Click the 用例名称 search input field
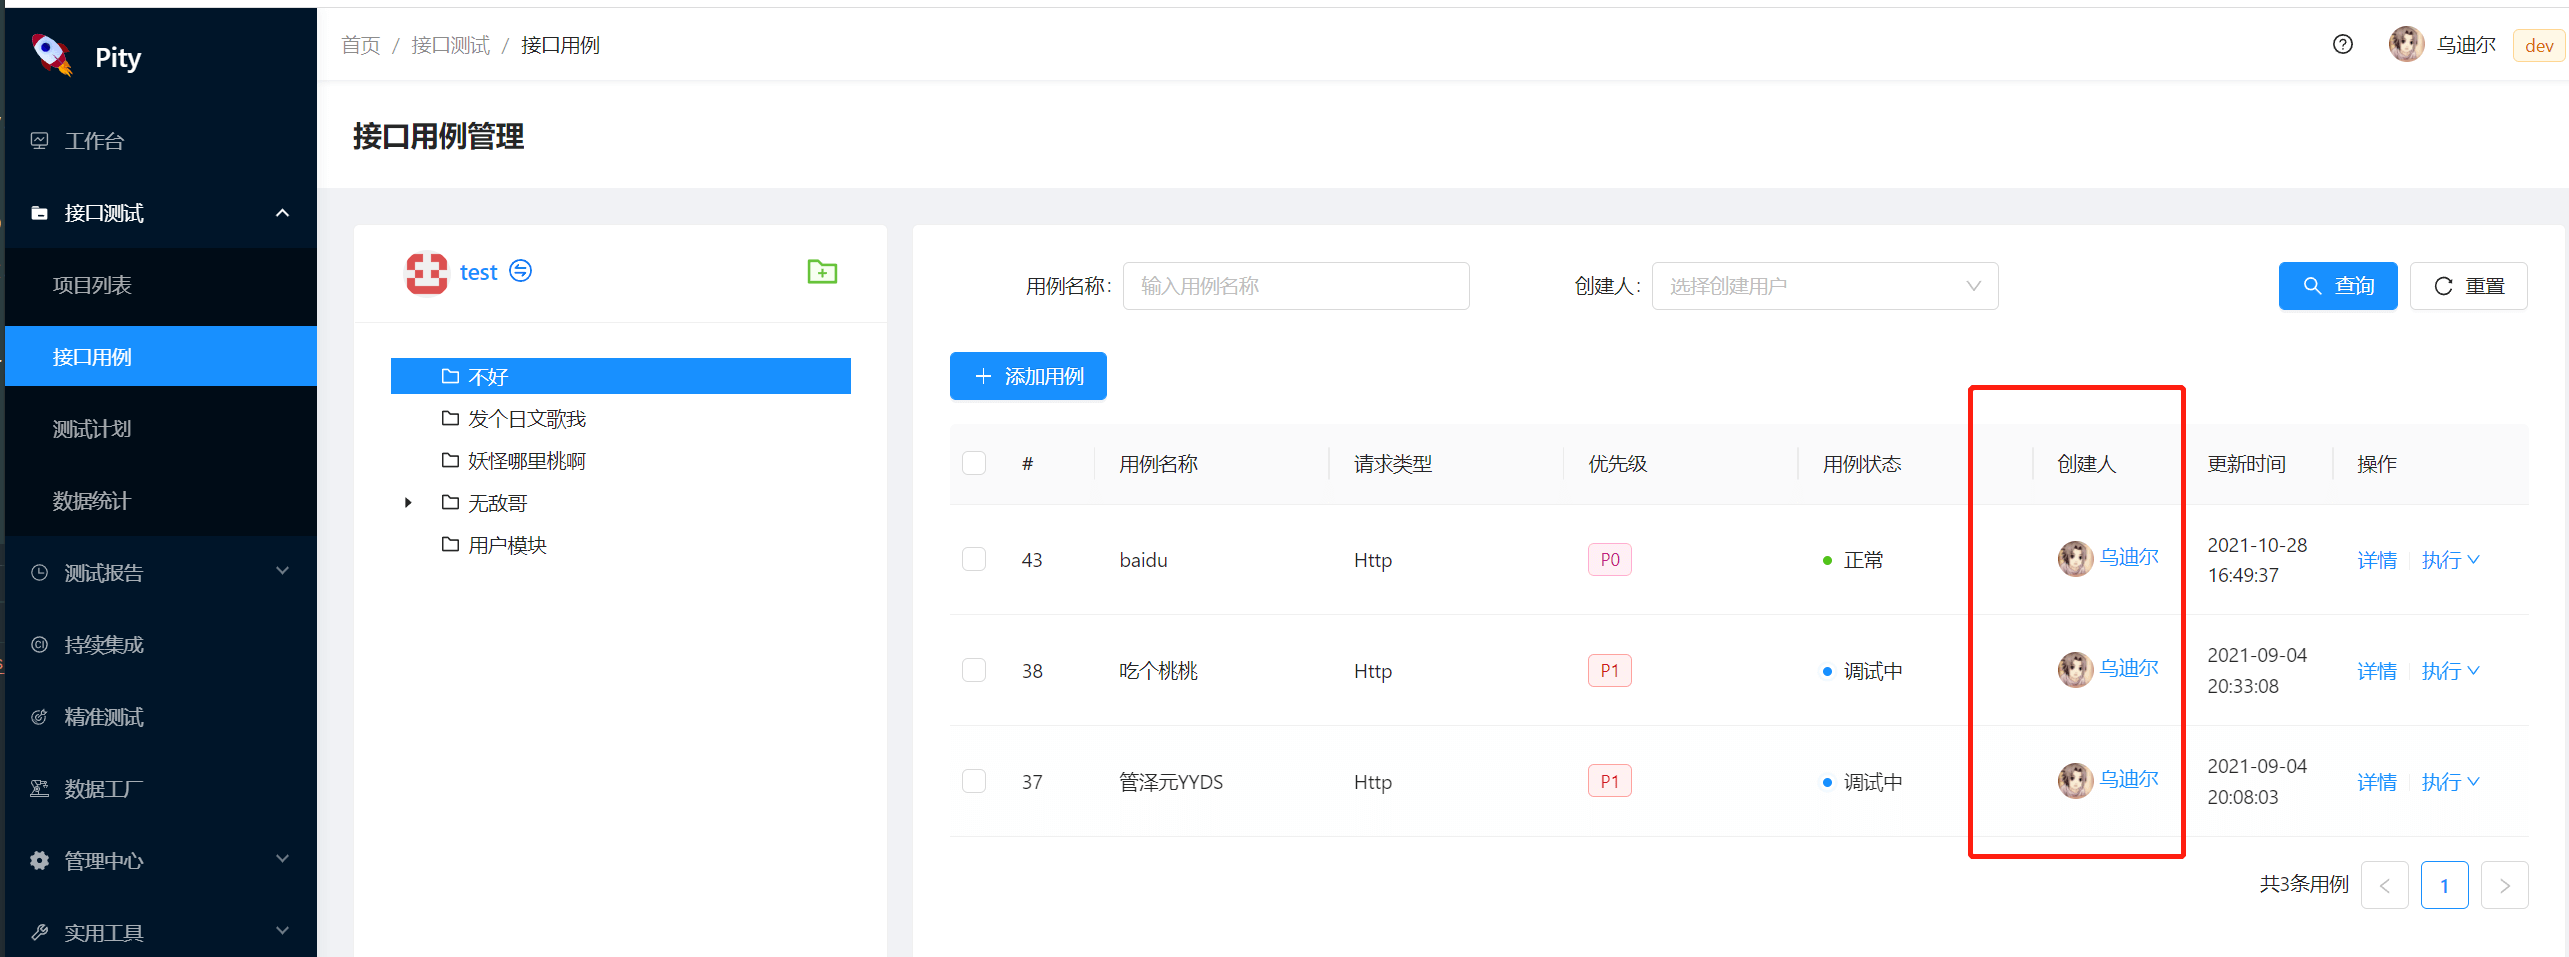Image resolution: width=2569 pixels, height=957 pixels. (1296, 286)
